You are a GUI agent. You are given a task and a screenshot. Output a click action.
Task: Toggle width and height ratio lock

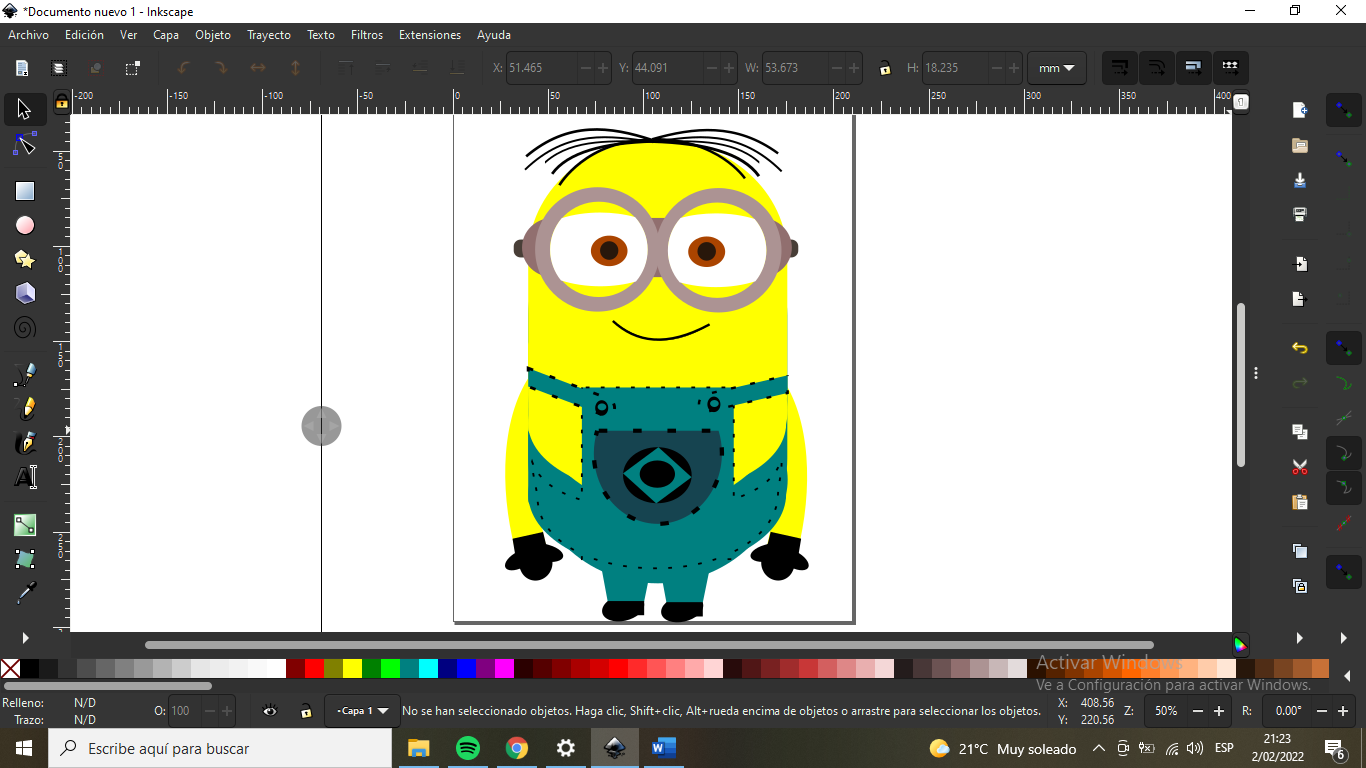click(885, 68)
